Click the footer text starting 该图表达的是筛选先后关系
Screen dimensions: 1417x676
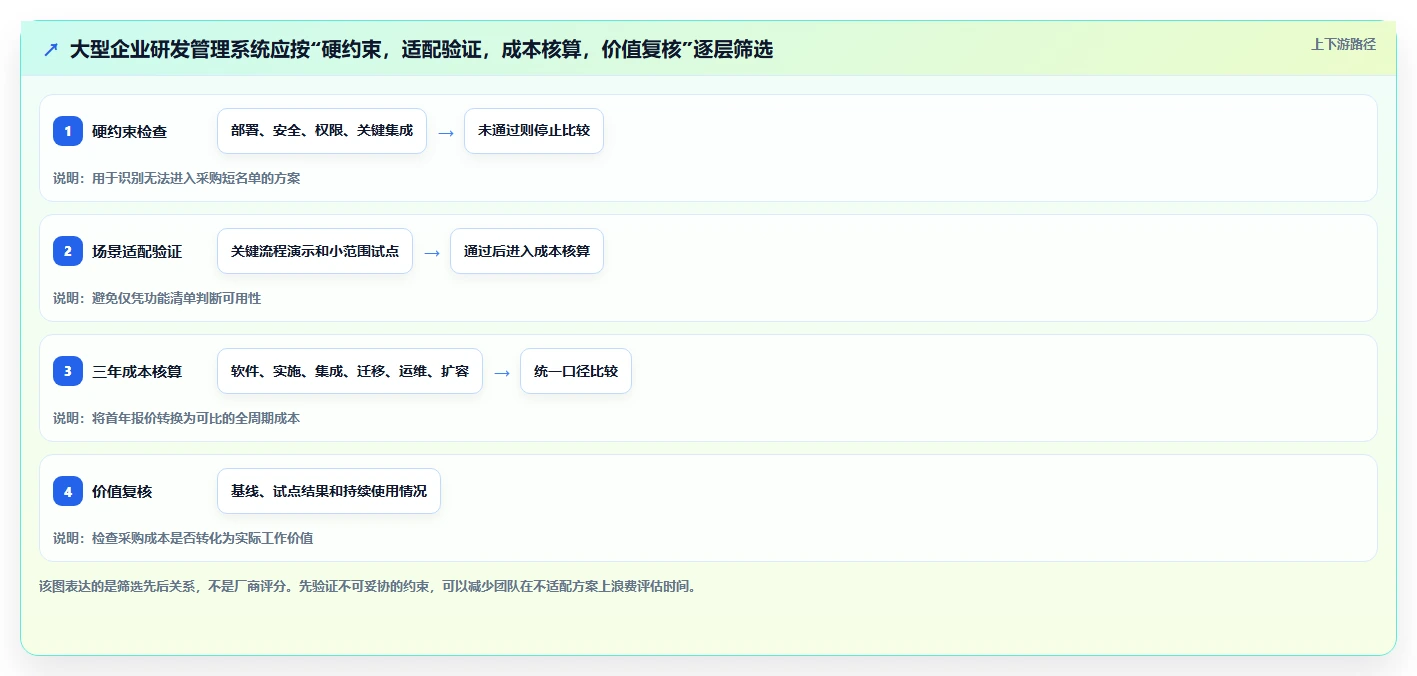[367, 586]
